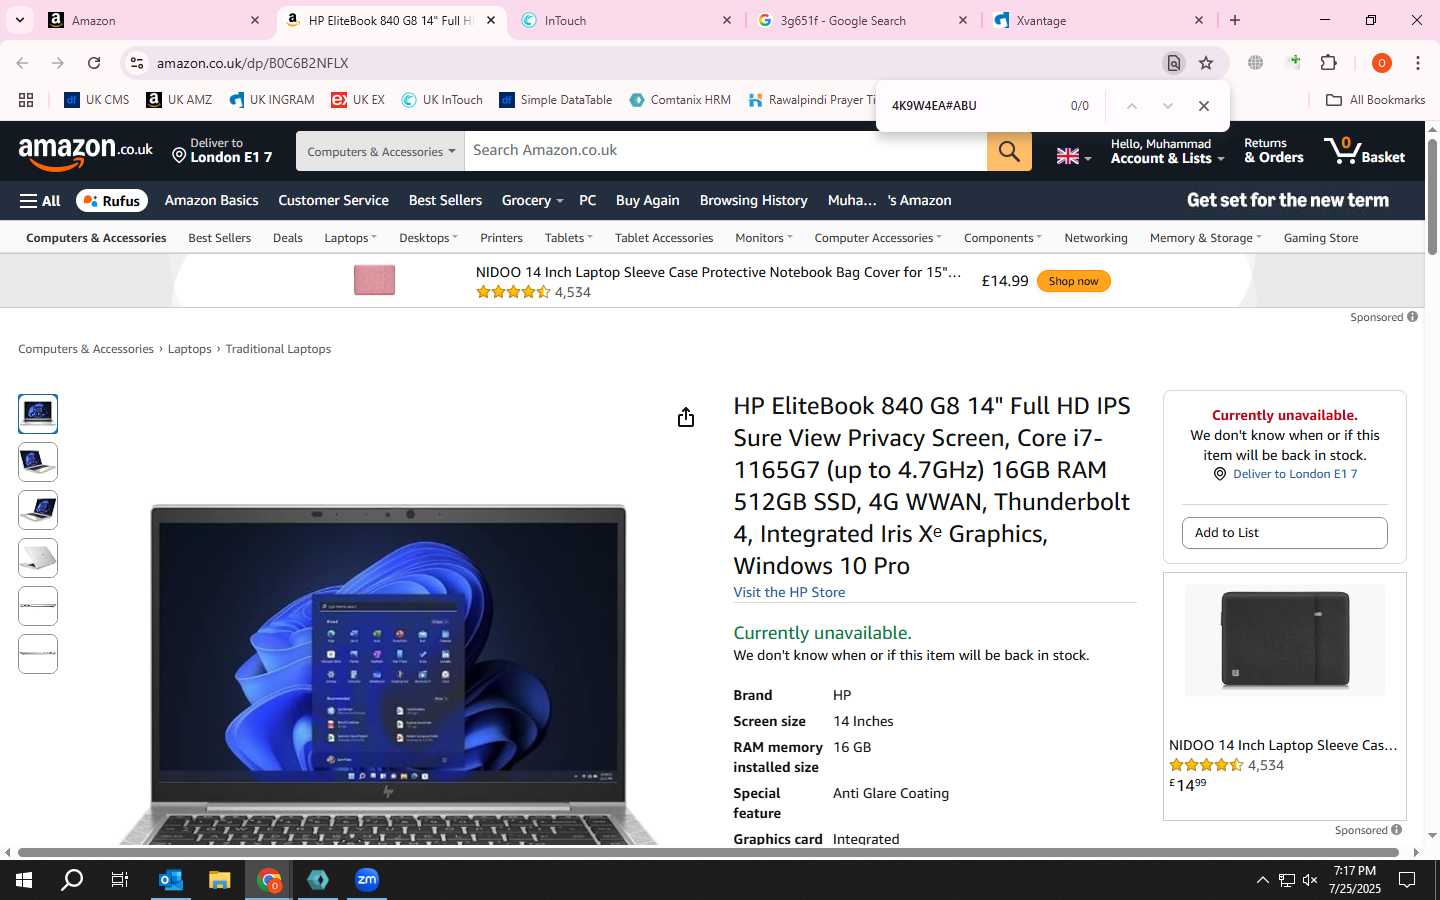Click the Chrome profile avatar
This screenshot has height=900, width=1440.
(1382, 63)
